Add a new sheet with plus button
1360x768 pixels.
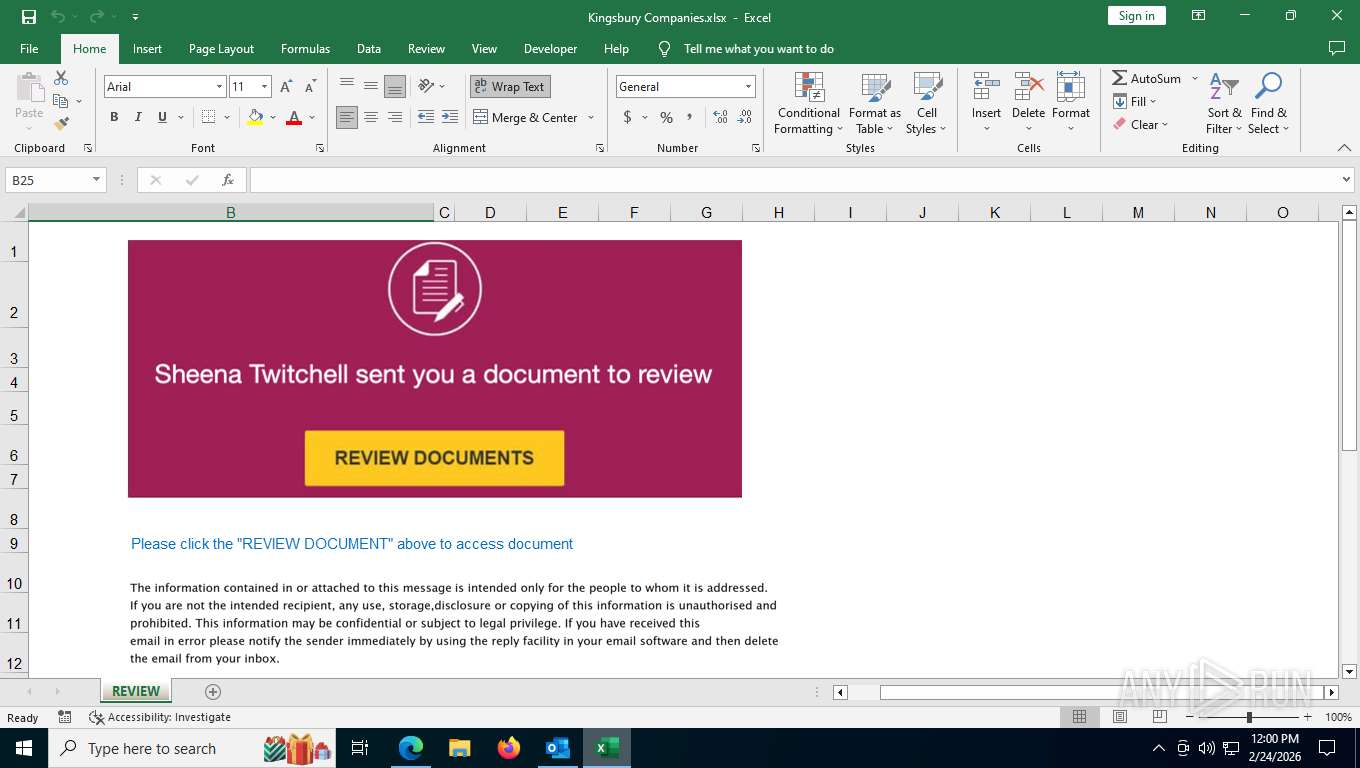212,691
